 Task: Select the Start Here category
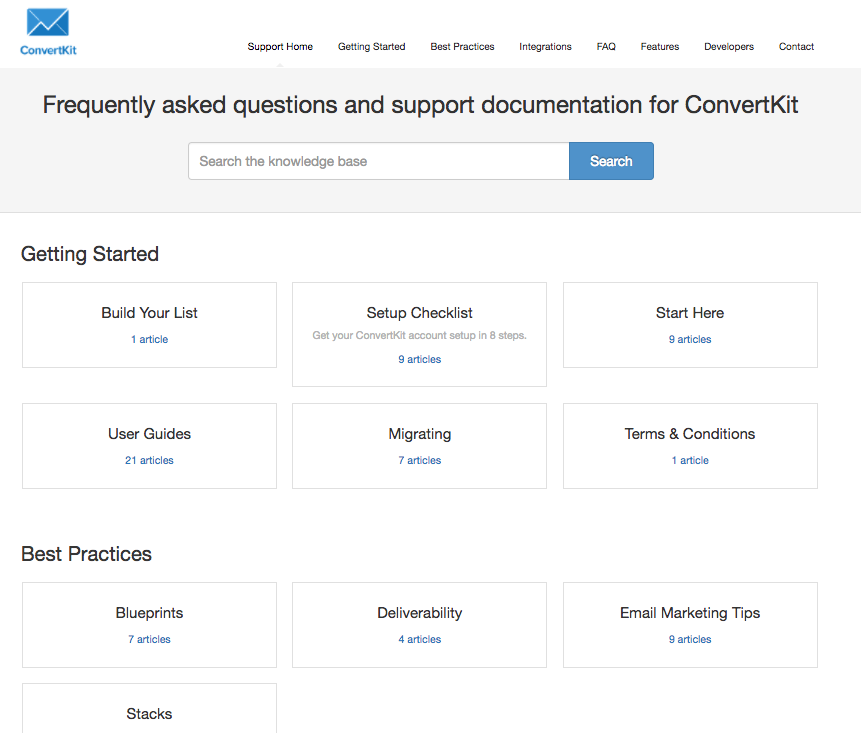(690, 324)
